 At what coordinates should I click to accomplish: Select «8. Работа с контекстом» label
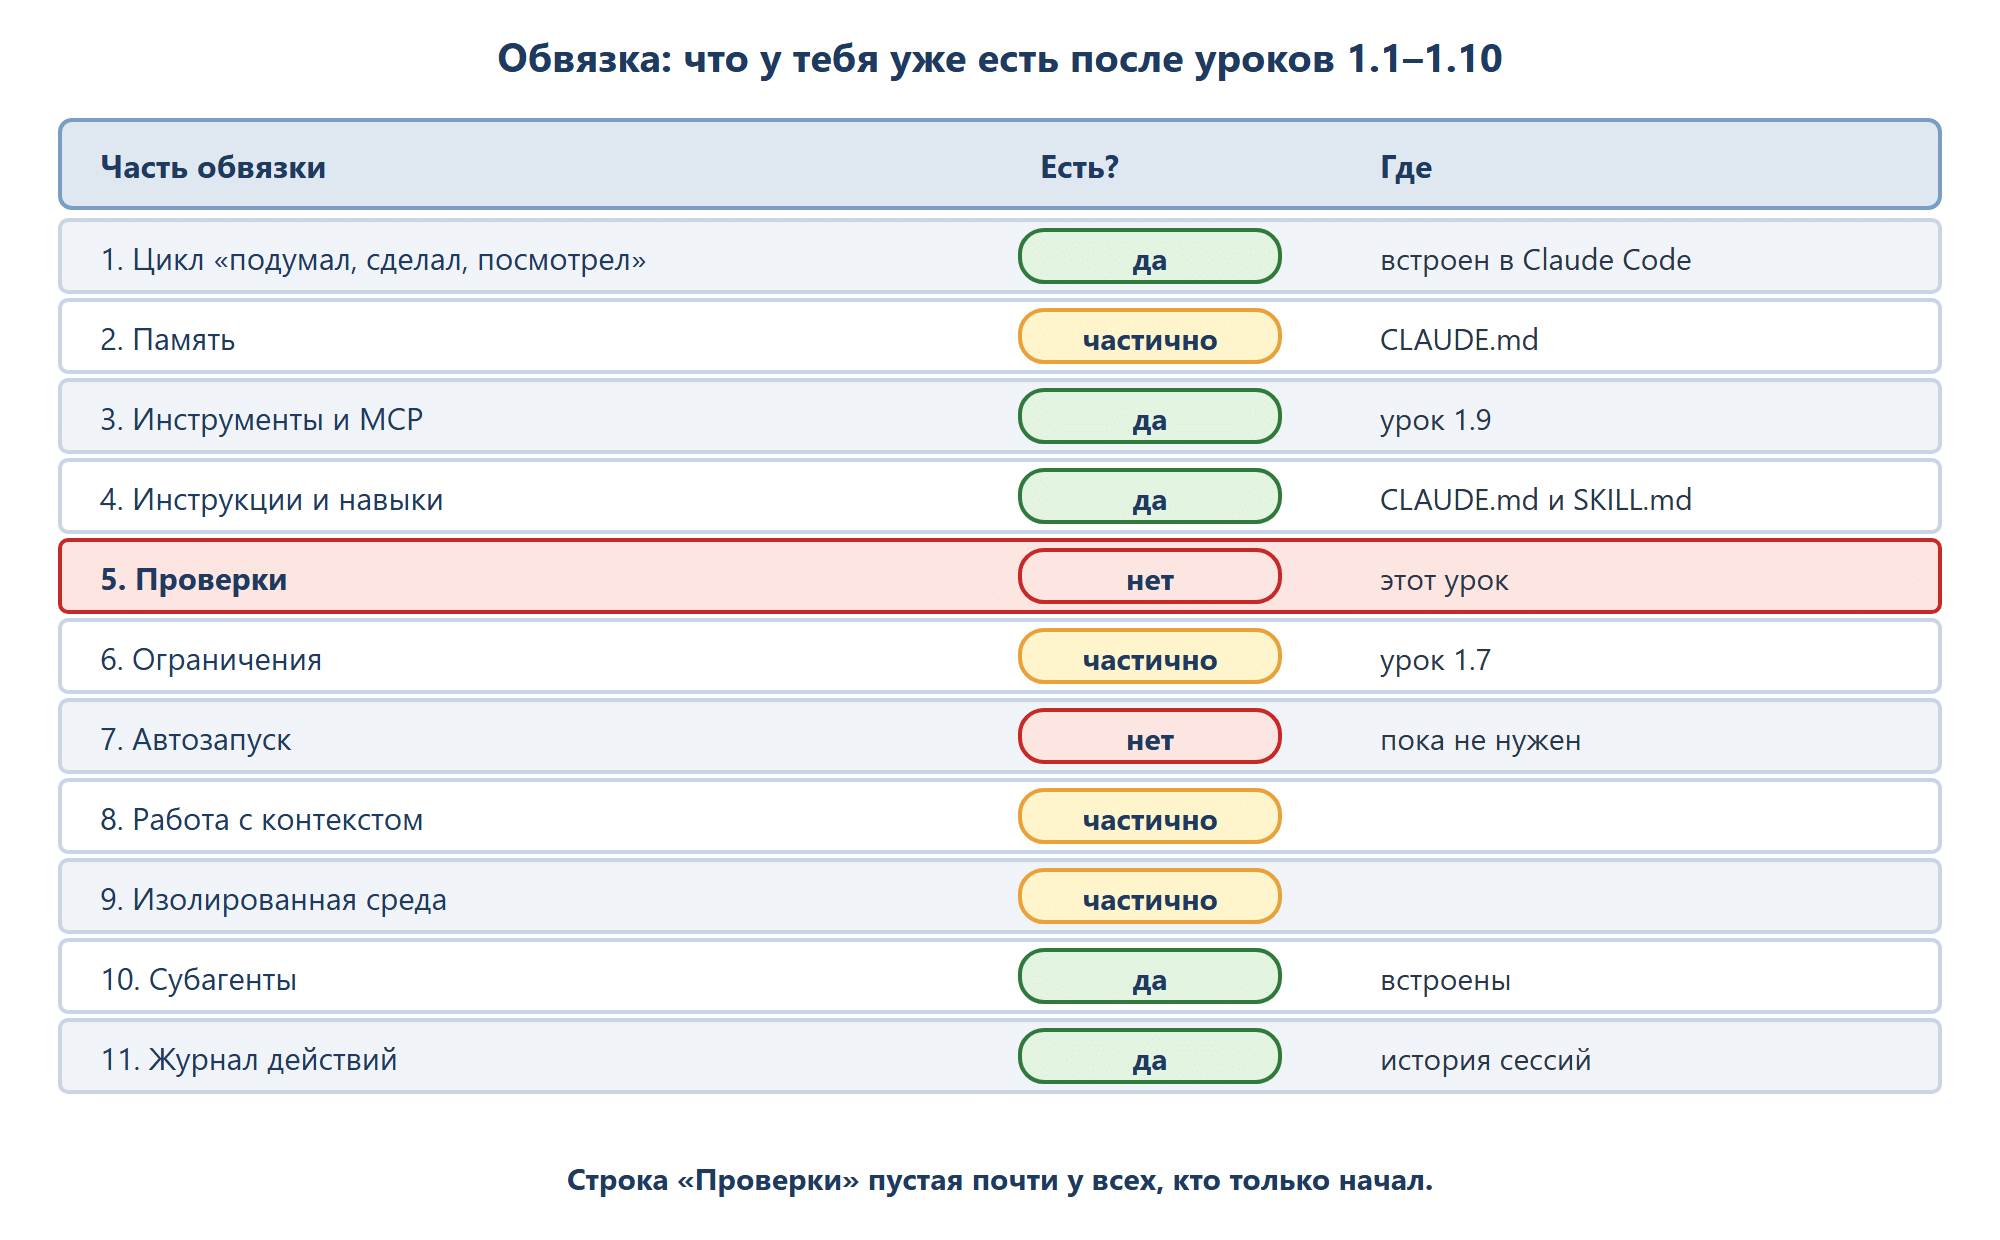click(x=262, y=820)
